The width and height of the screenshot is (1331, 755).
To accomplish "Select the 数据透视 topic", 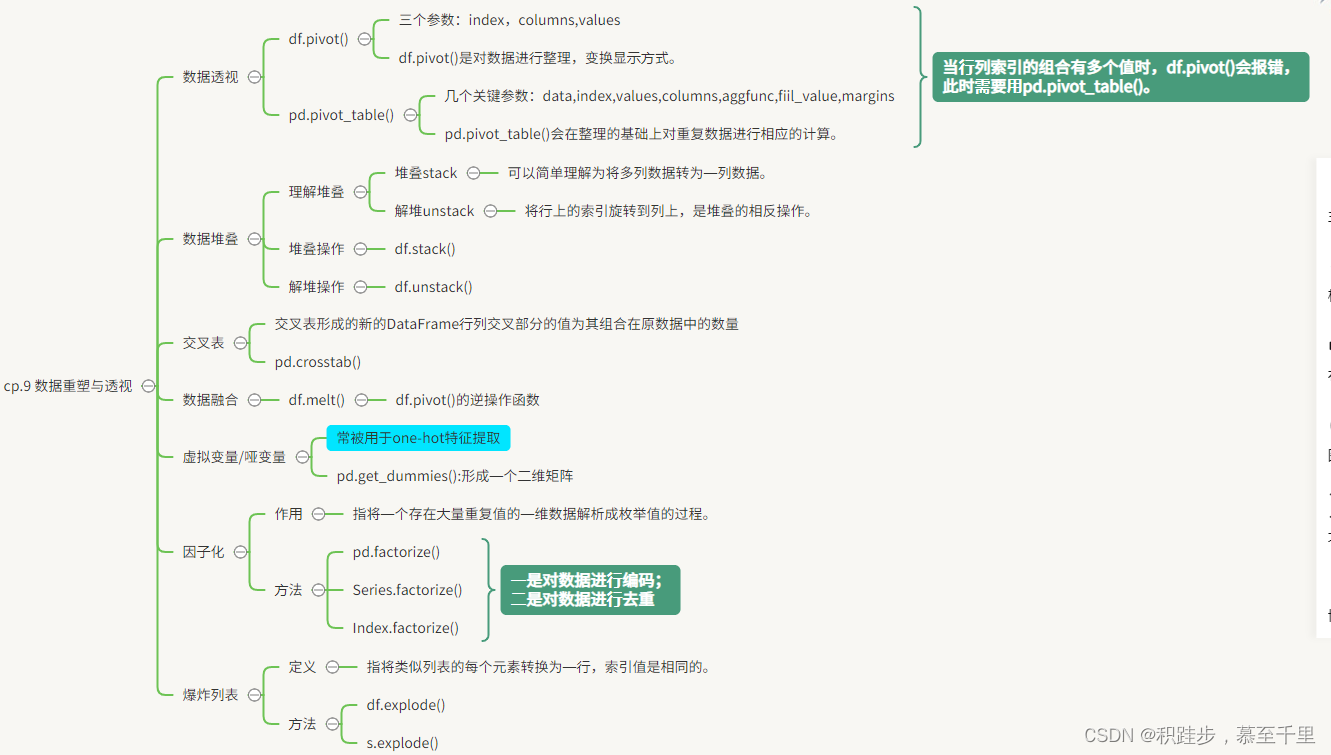I will (x=210, y=77).
